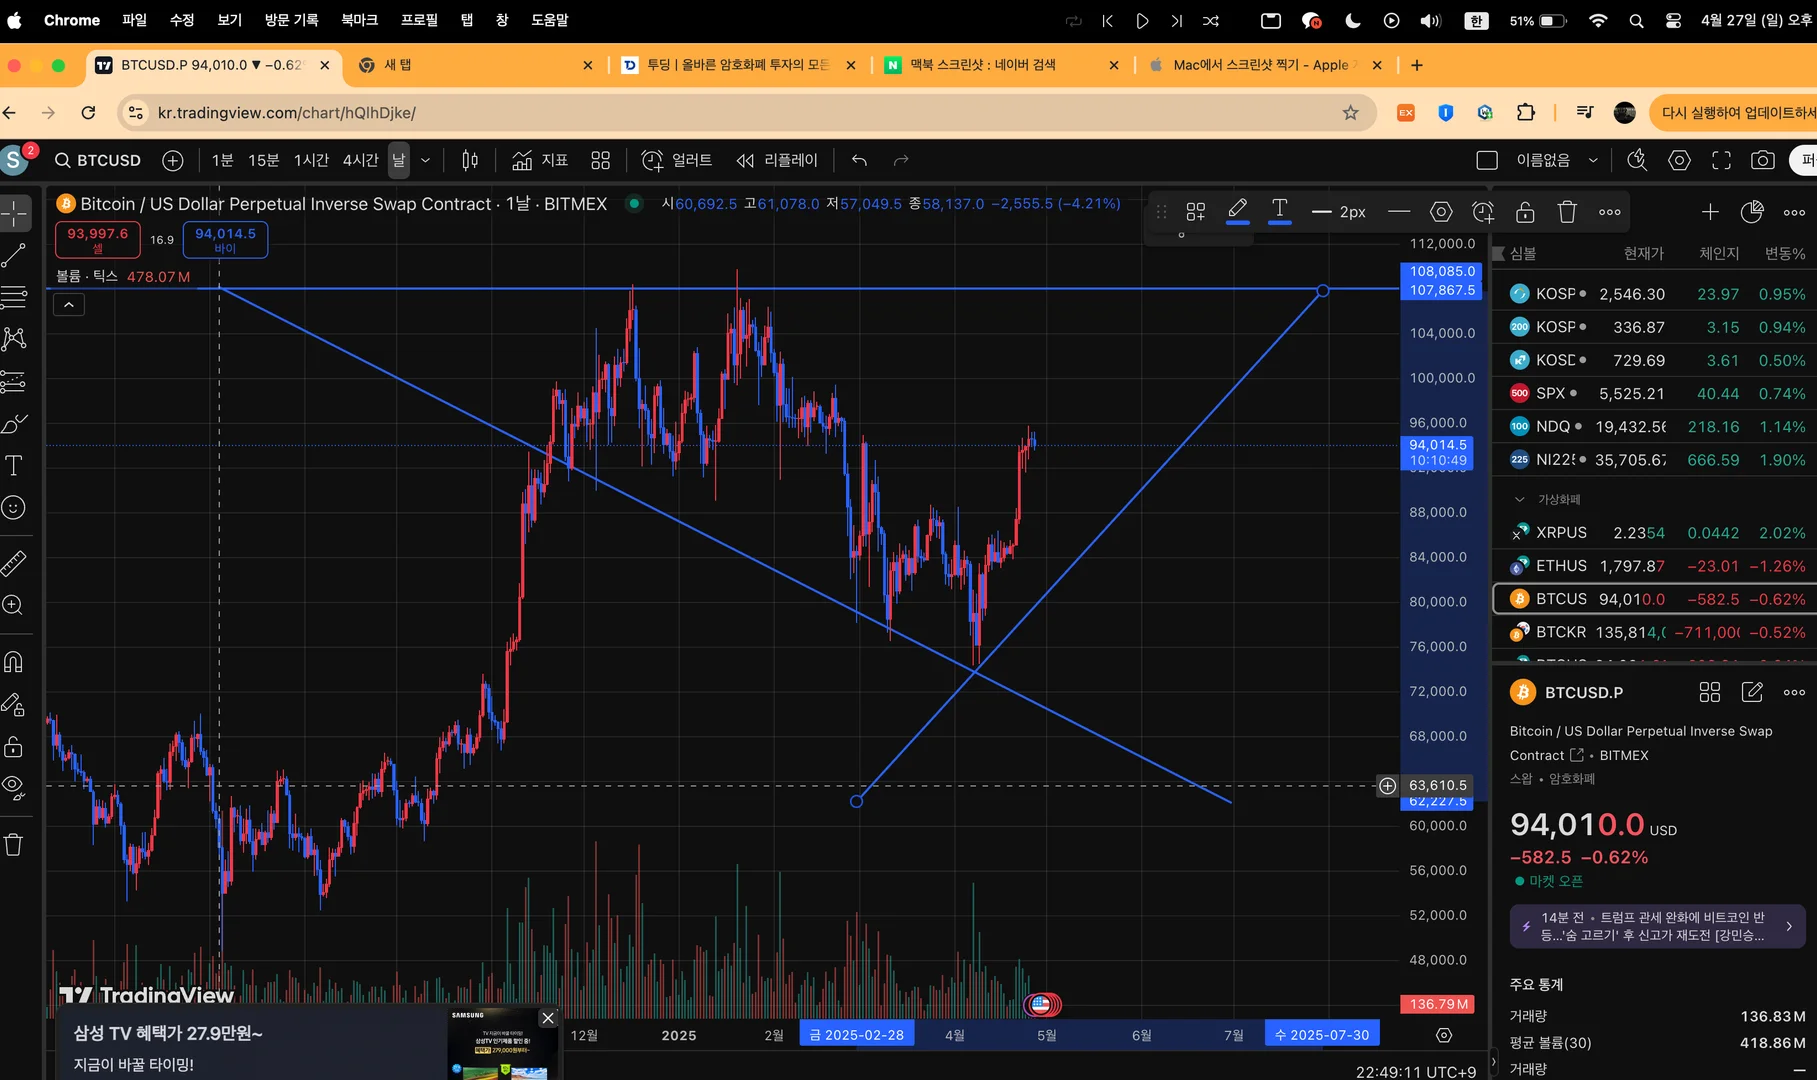Image resolution: width=1817 pixels, height=1080 pixels.
Task: Click the 리플레이 replay button
Action: pos(777,160)
